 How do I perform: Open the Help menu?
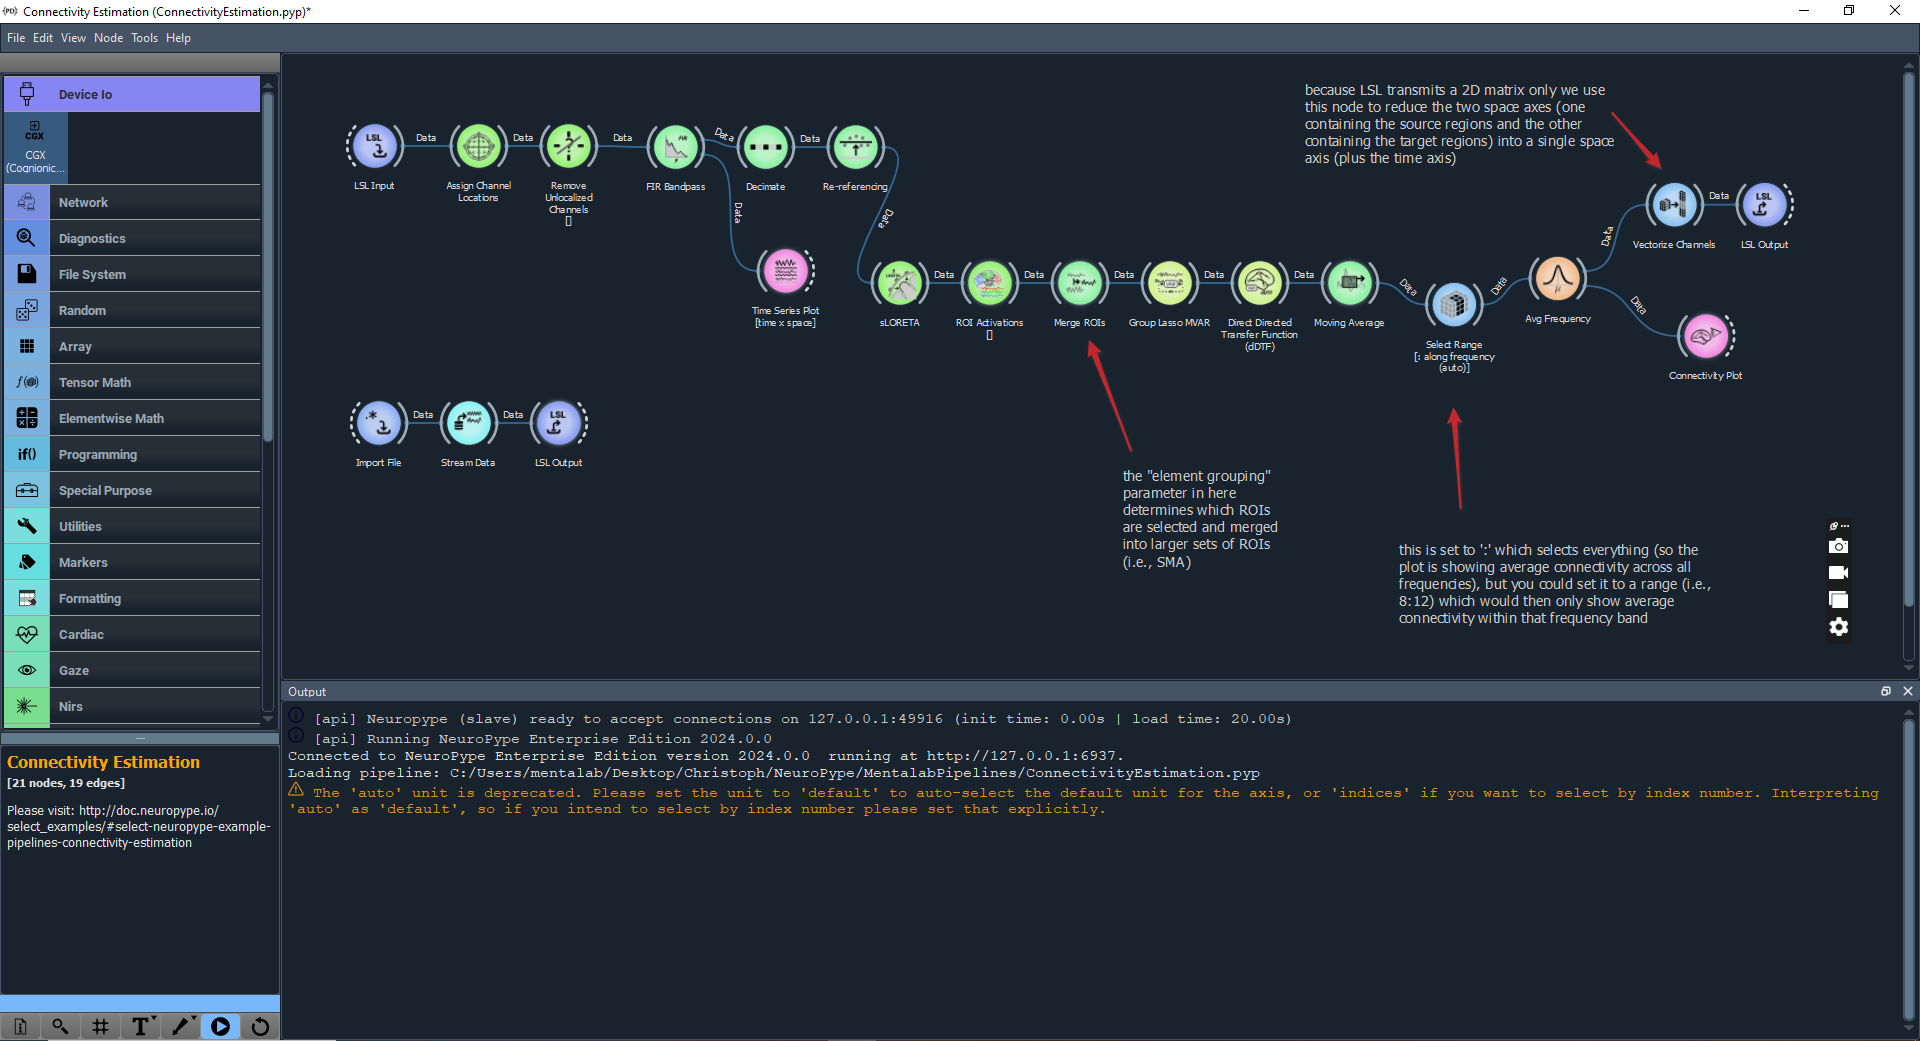point(178,38)
